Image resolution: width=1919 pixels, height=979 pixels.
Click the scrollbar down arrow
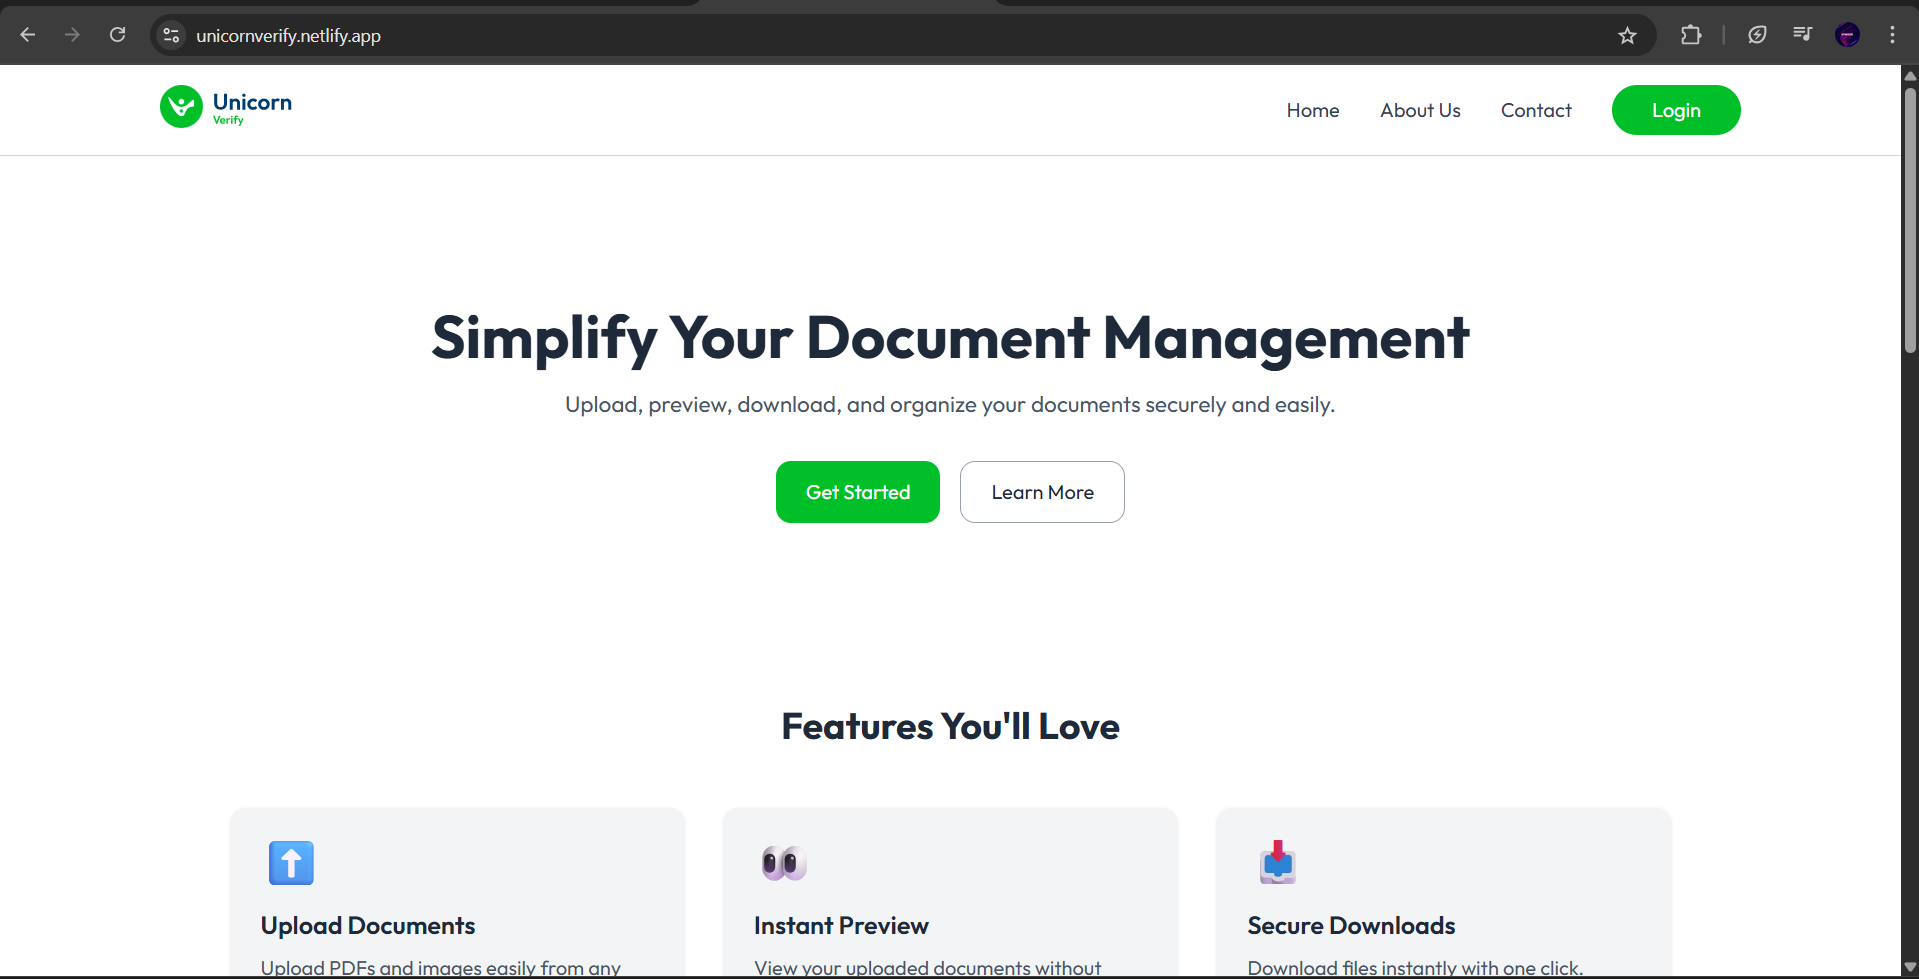(x=1910, y=967)
